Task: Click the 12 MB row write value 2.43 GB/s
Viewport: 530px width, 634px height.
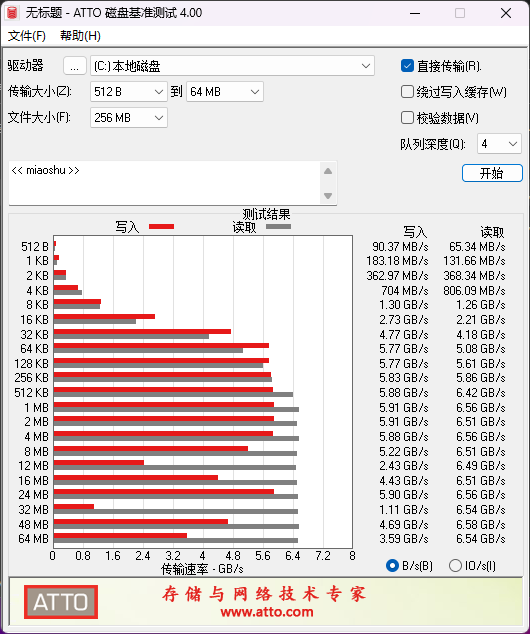Action: coord(403,466)
